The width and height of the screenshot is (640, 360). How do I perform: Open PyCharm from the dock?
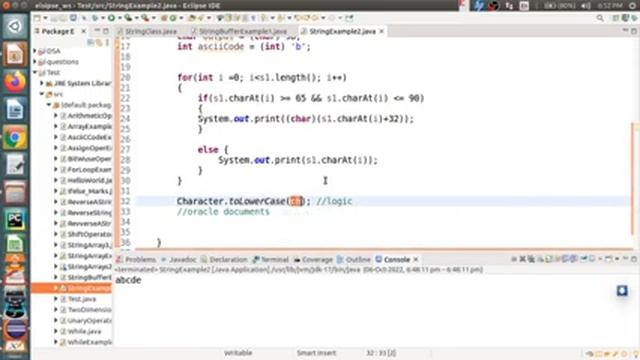15,220
